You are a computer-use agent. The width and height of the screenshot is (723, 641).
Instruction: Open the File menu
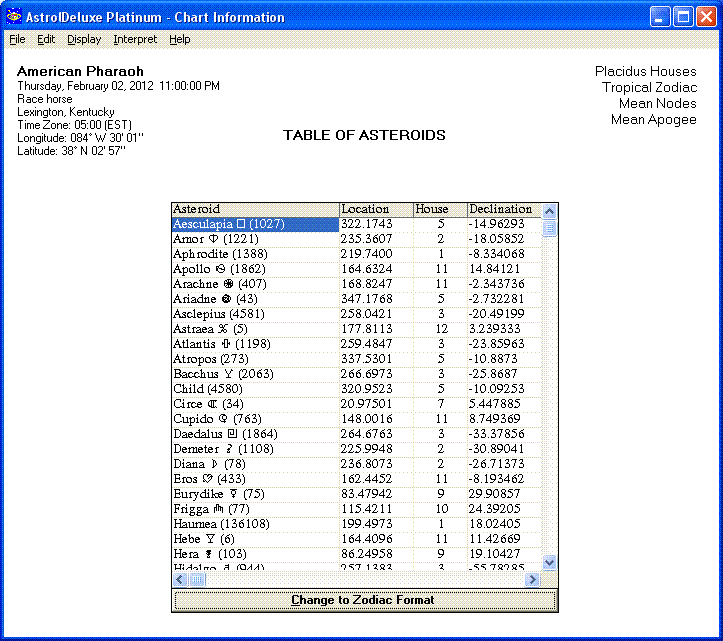point(17,39)
